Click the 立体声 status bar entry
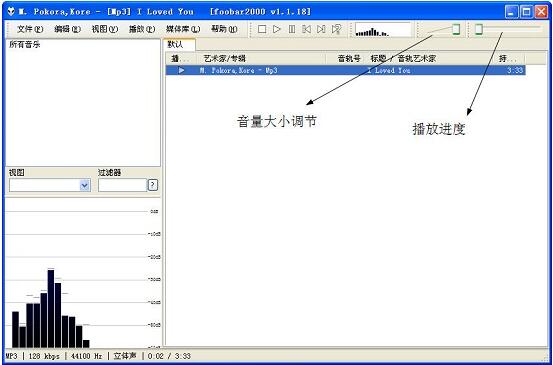Viewport: 553px width, 365px height. [125, 356]
